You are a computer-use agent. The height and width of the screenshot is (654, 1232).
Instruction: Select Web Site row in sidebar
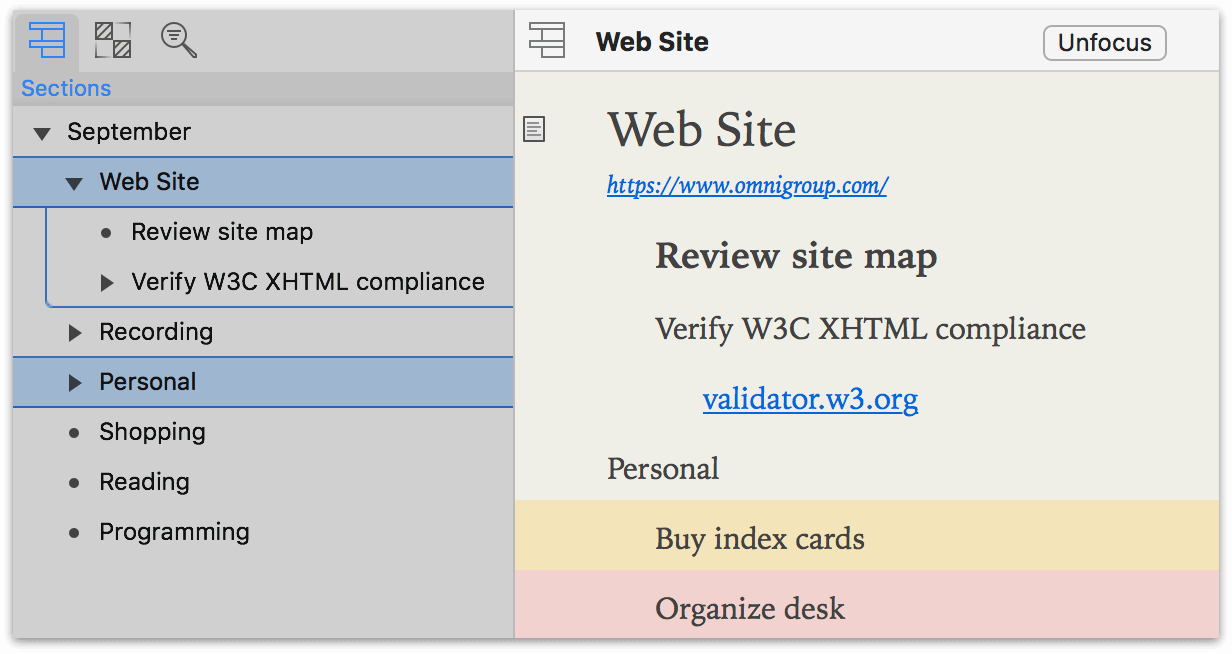pos(263,182)
